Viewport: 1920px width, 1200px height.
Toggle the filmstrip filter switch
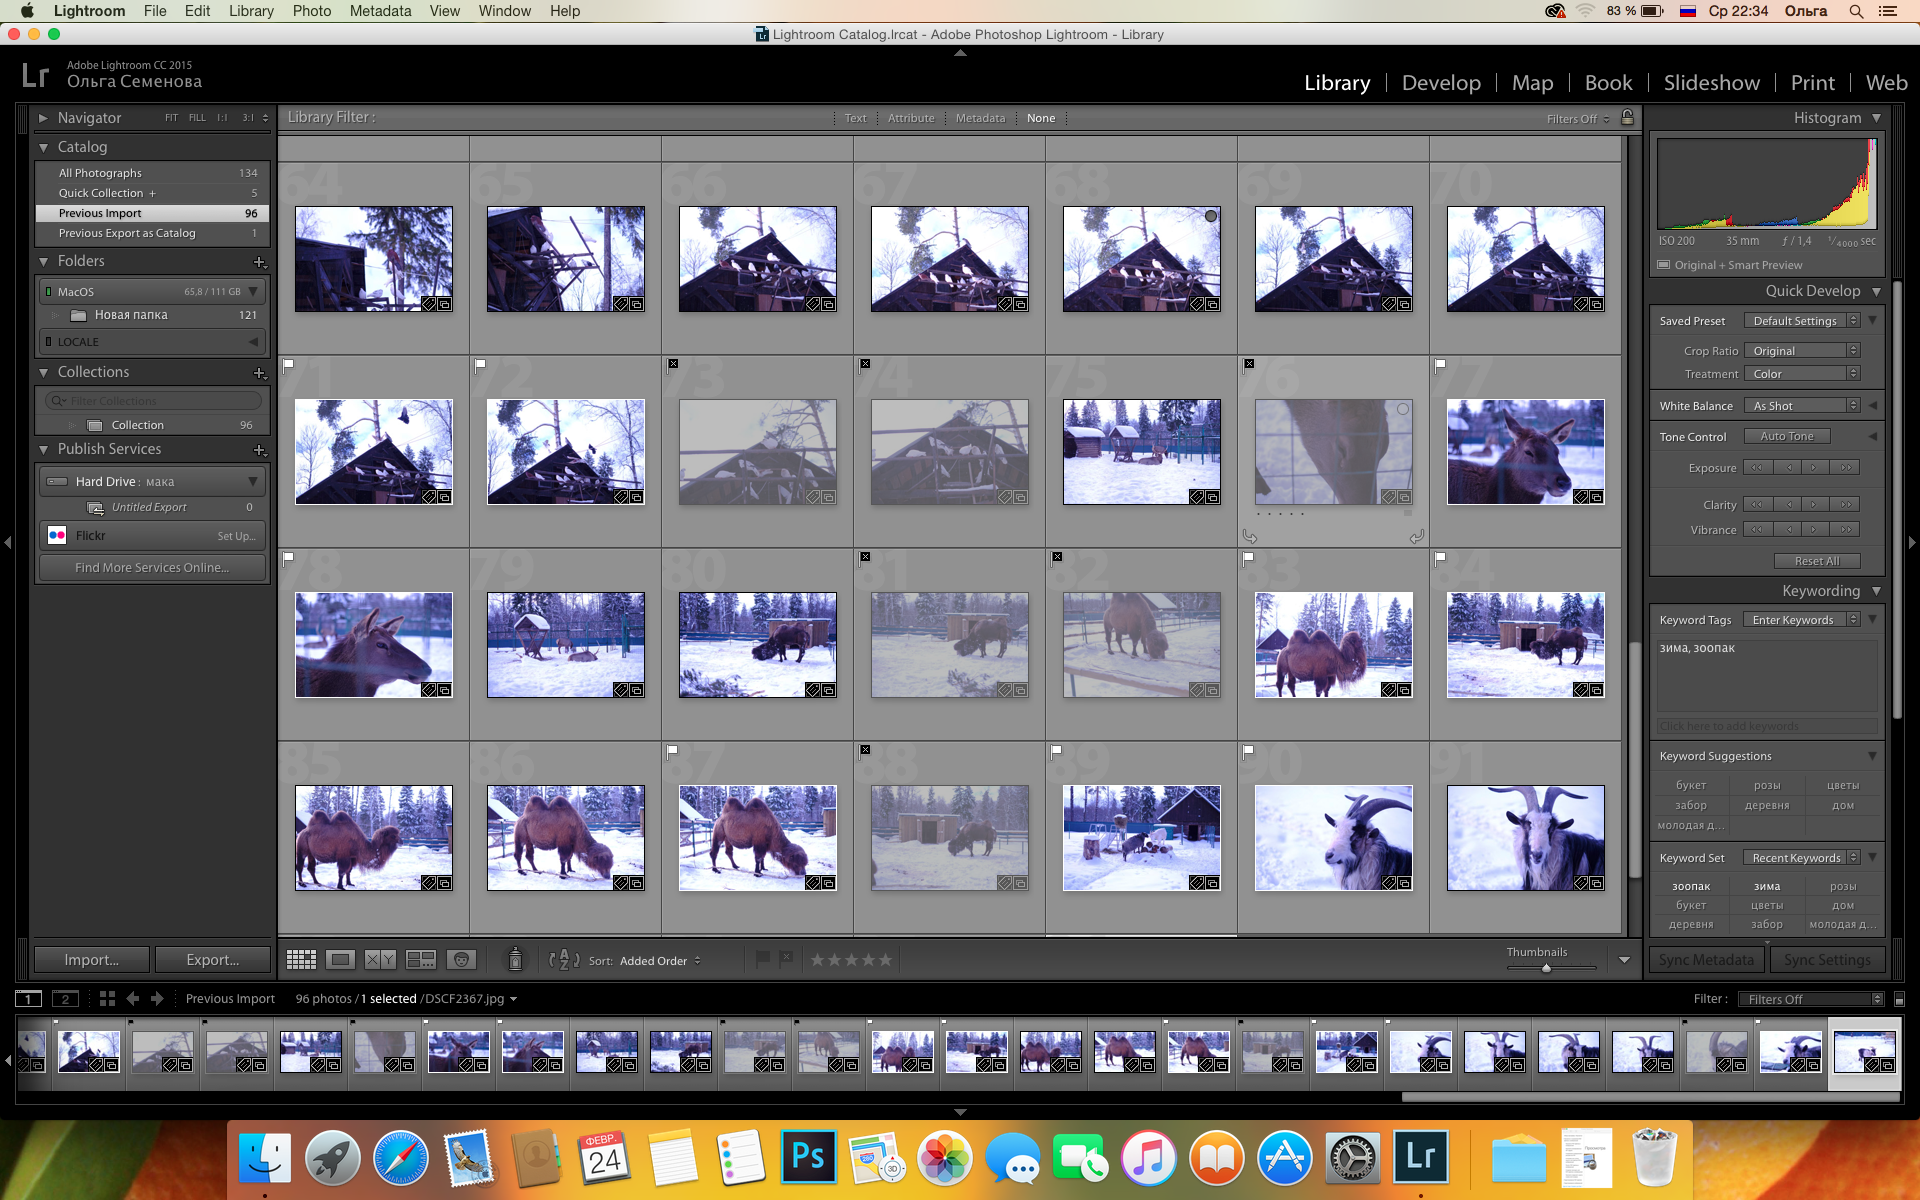pos(1899,999)
